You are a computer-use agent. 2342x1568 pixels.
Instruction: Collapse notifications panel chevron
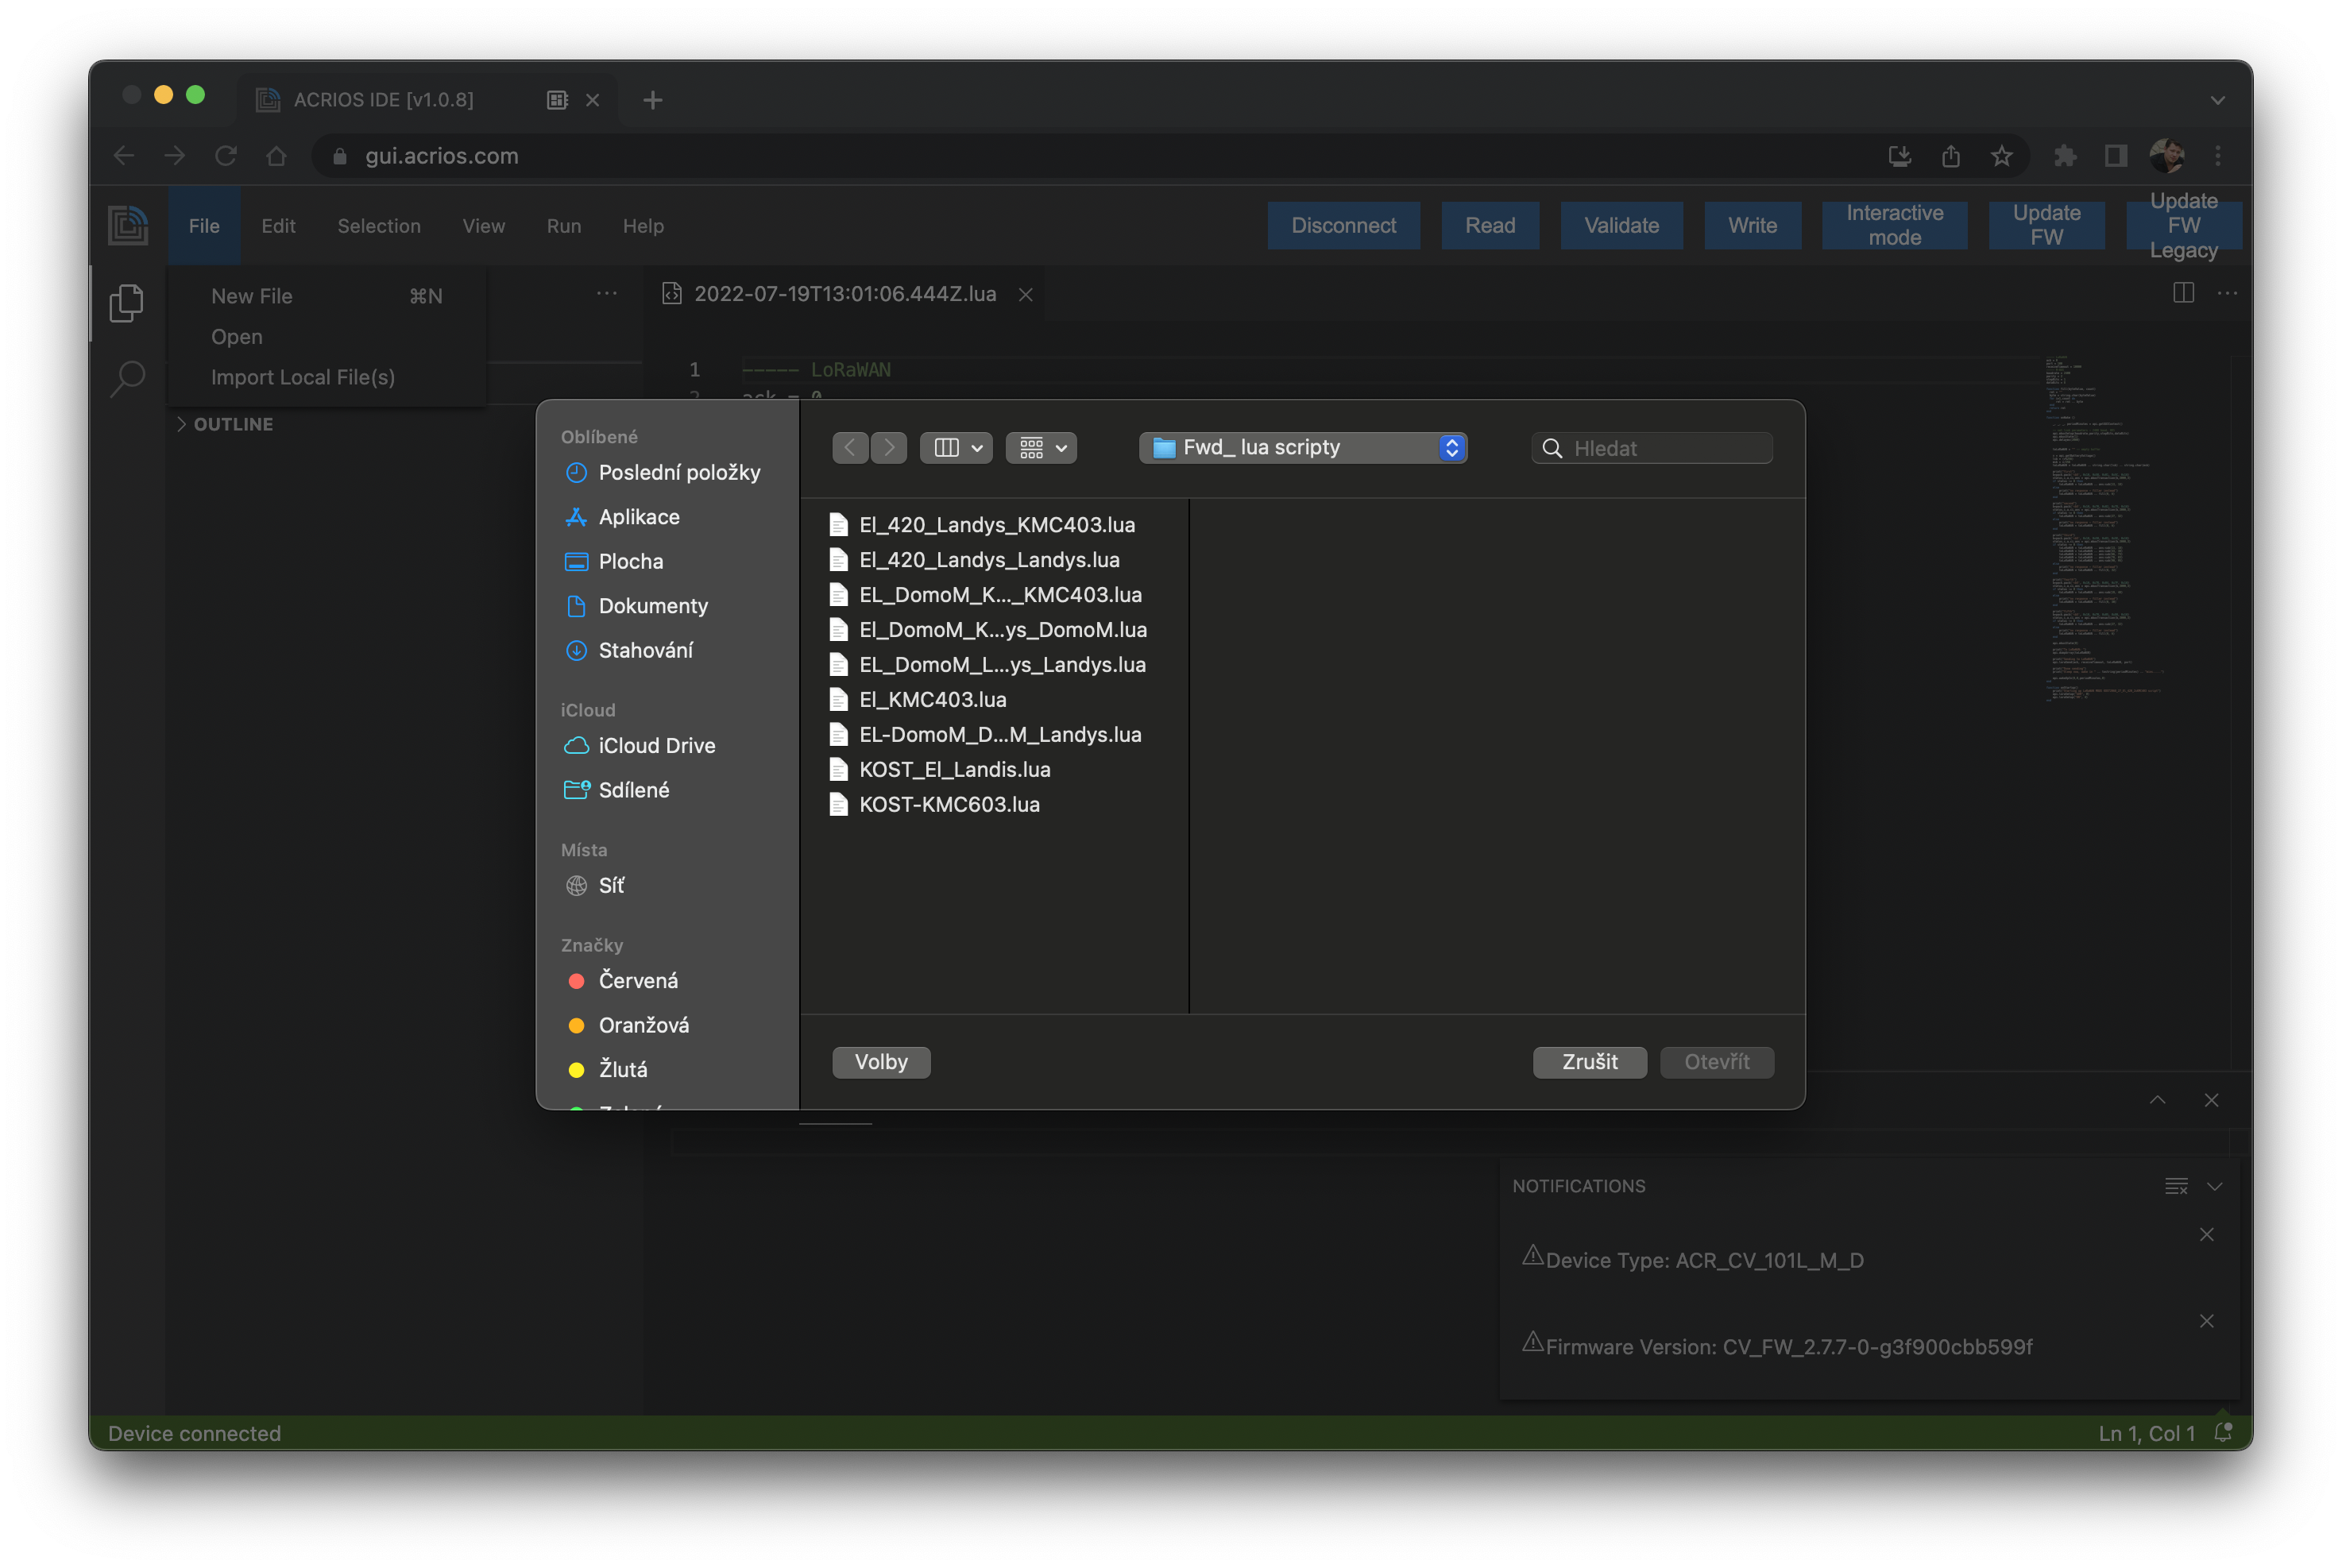(2215, 1186)
